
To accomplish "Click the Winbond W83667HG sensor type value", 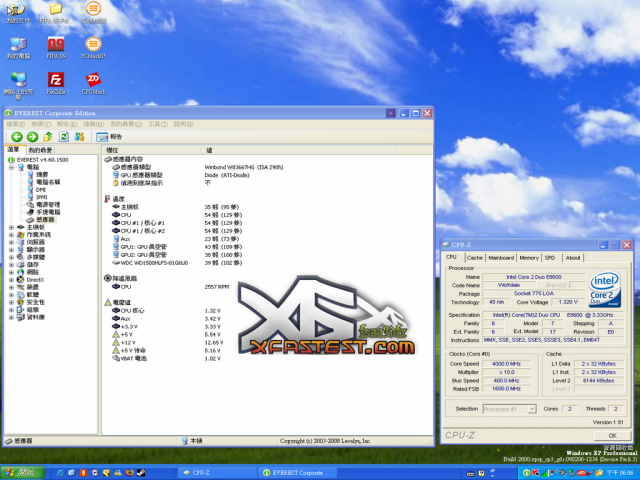I will (x=244, y=167).
